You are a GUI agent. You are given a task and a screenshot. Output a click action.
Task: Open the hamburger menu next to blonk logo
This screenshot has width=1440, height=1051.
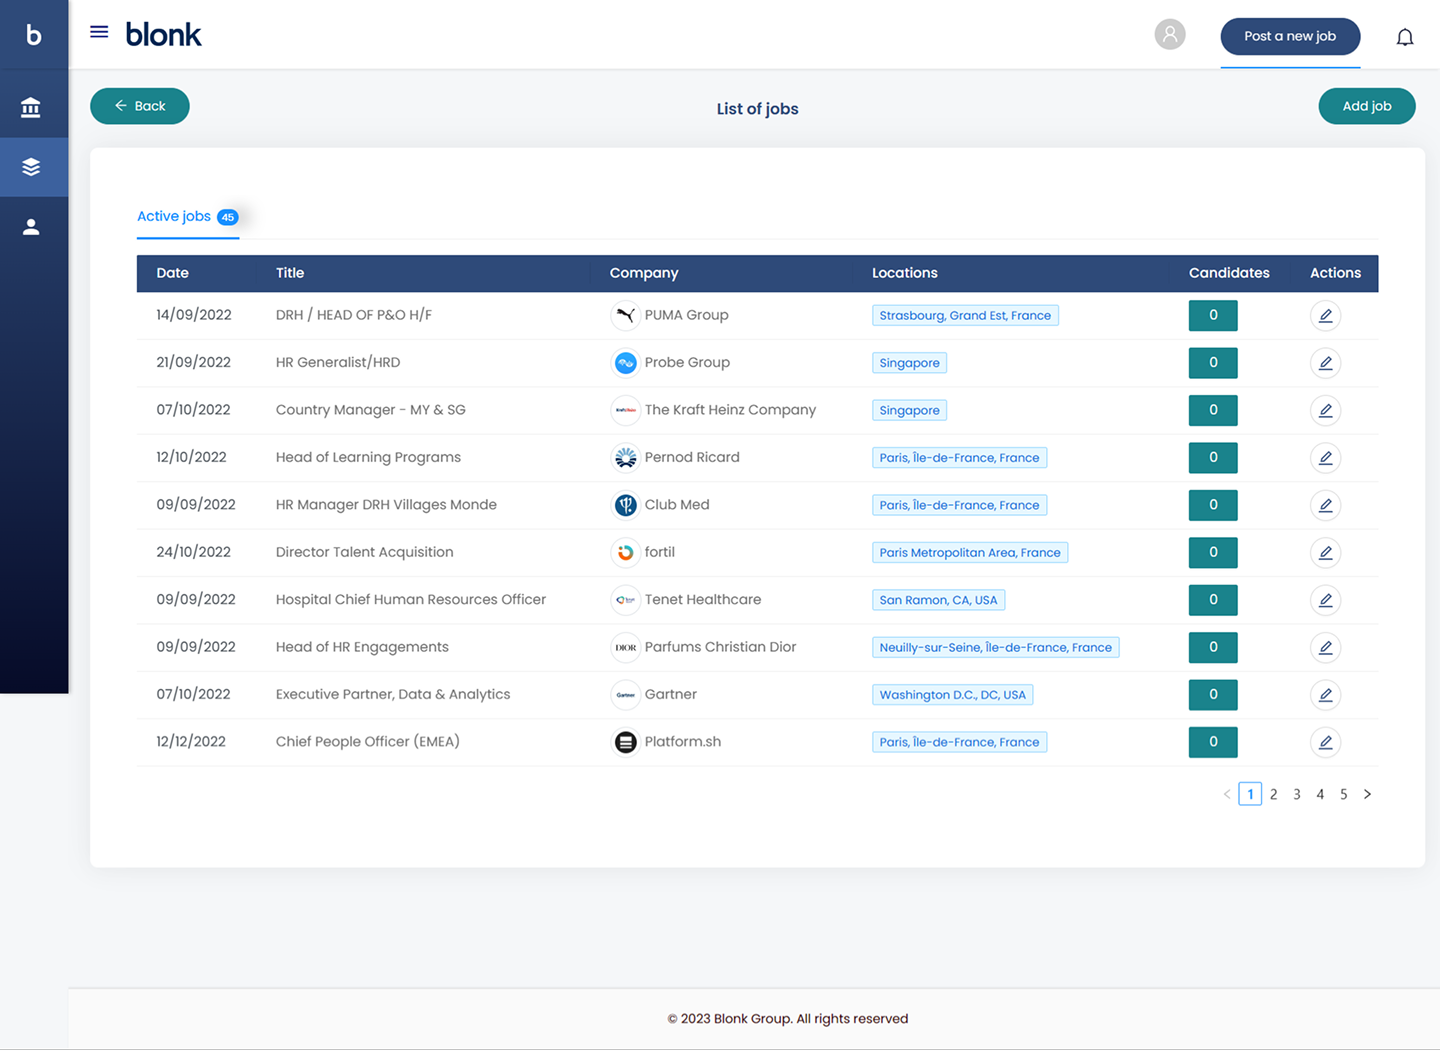pos(99,32)
